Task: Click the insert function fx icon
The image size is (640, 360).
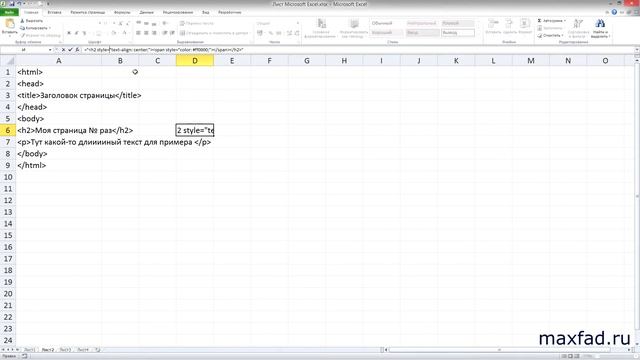Action: pyautogui.click(x=77, y=50)
